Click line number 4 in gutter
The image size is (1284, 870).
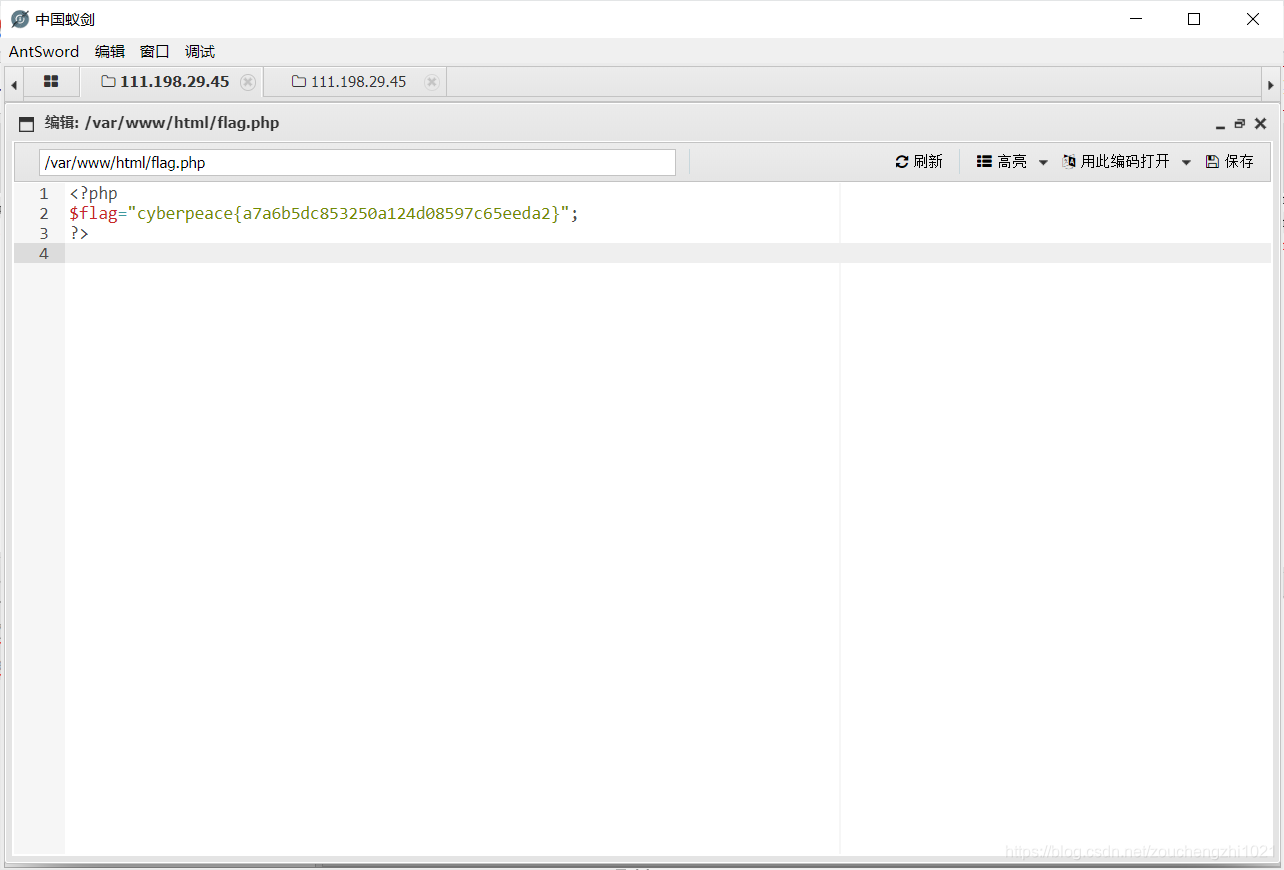click(x=44, y=254)
